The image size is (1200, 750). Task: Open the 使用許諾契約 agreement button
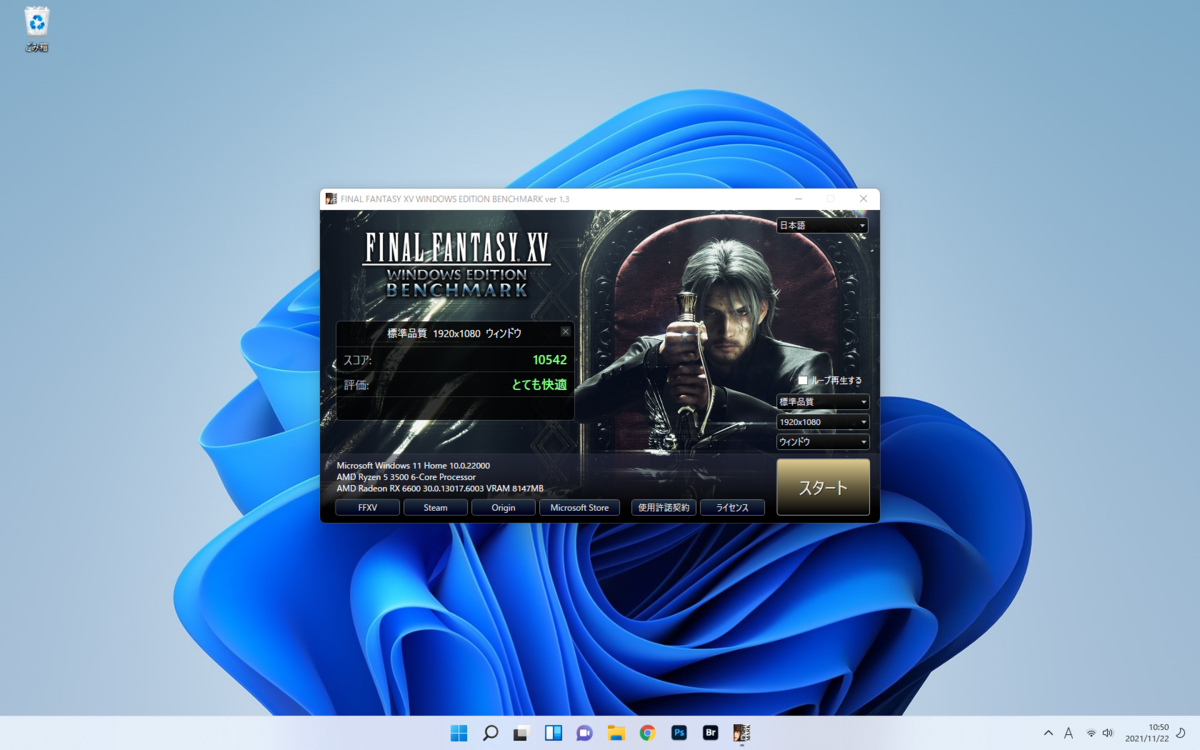click(664, 508)
